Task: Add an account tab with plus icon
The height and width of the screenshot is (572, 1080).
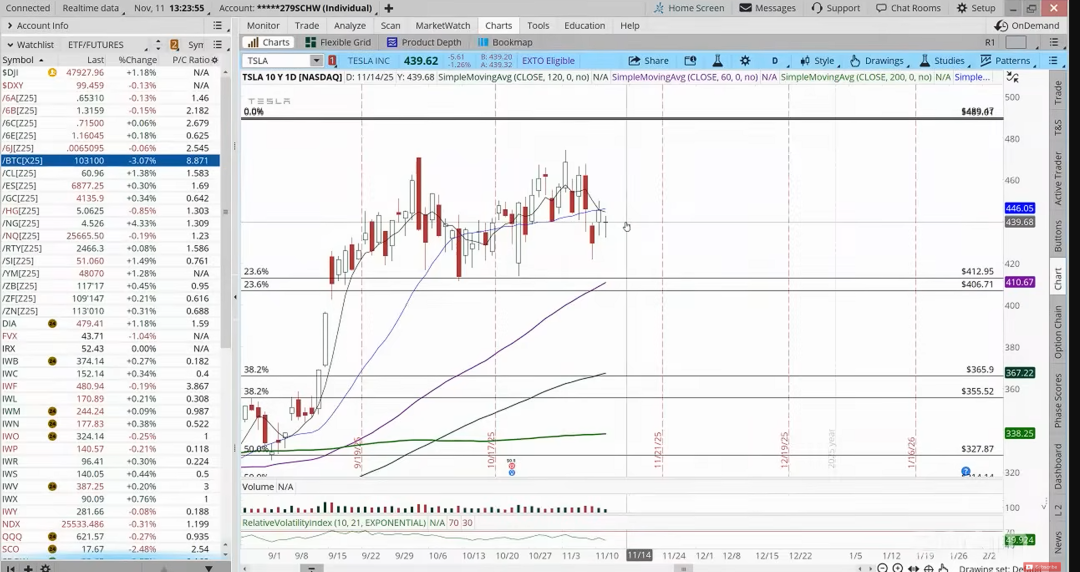Action: [388, 8]
